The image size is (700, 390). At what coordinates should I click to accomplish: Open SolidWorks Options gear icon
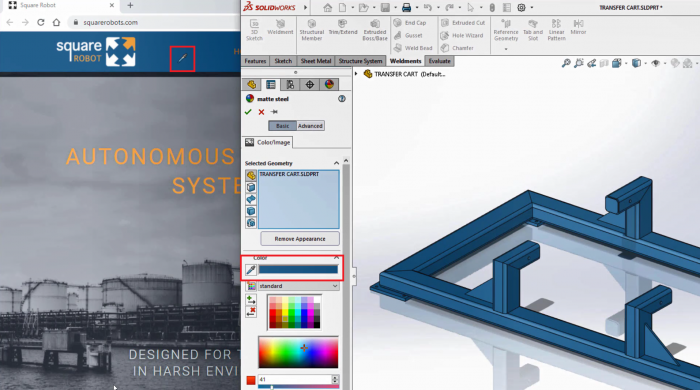point(521,8)
